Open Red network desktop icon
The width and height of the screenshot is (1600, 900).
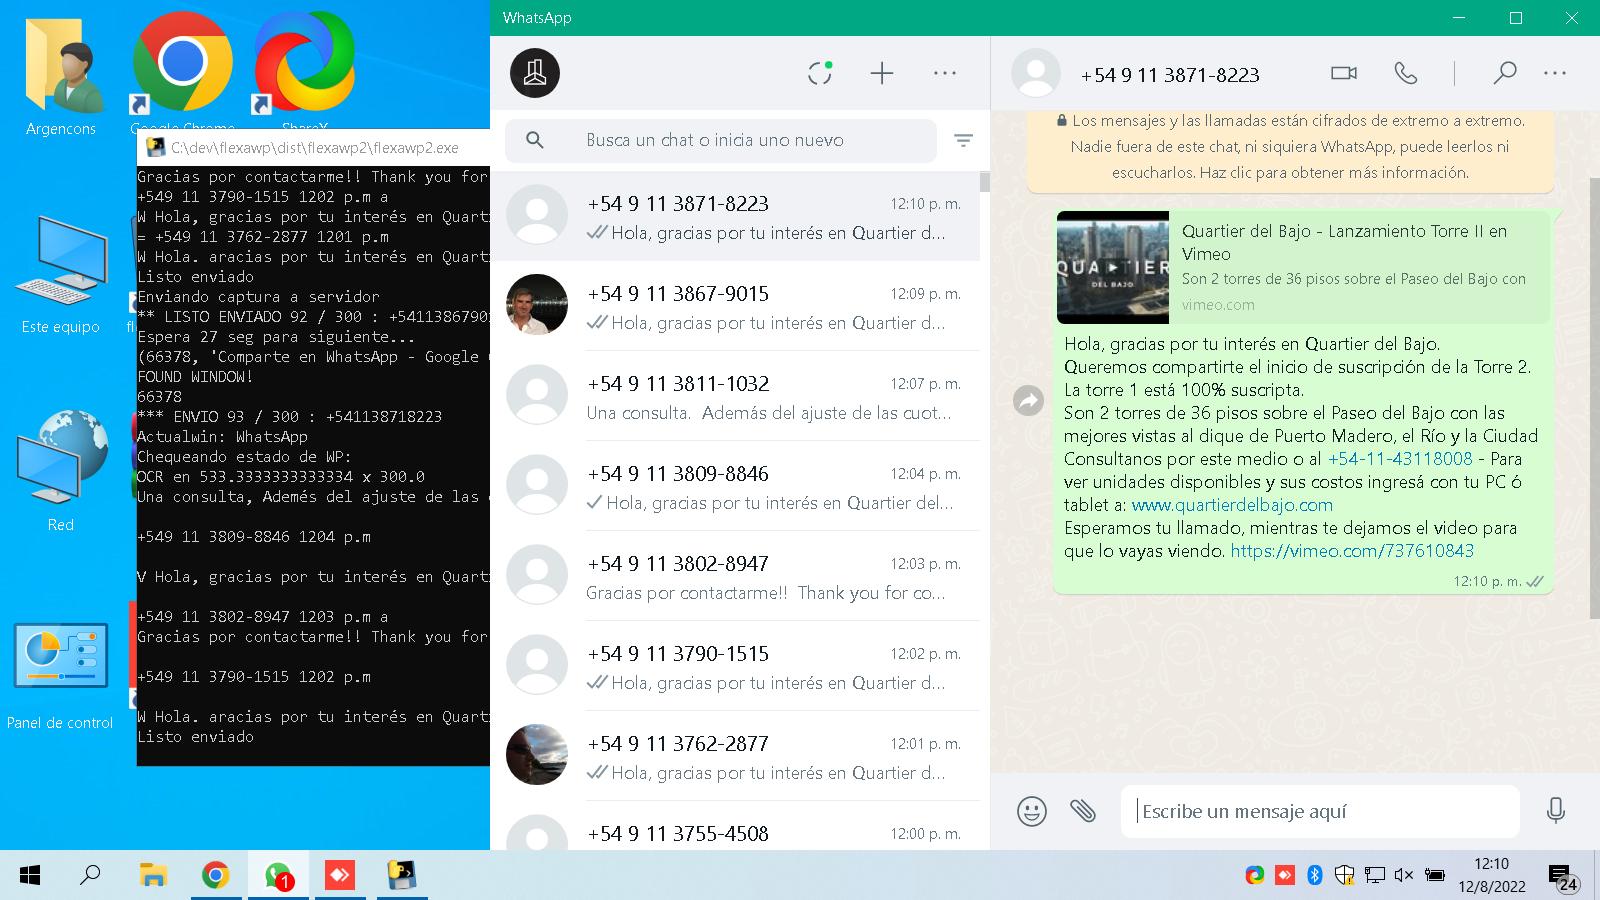pyautogui.click(x=61, y=470)
